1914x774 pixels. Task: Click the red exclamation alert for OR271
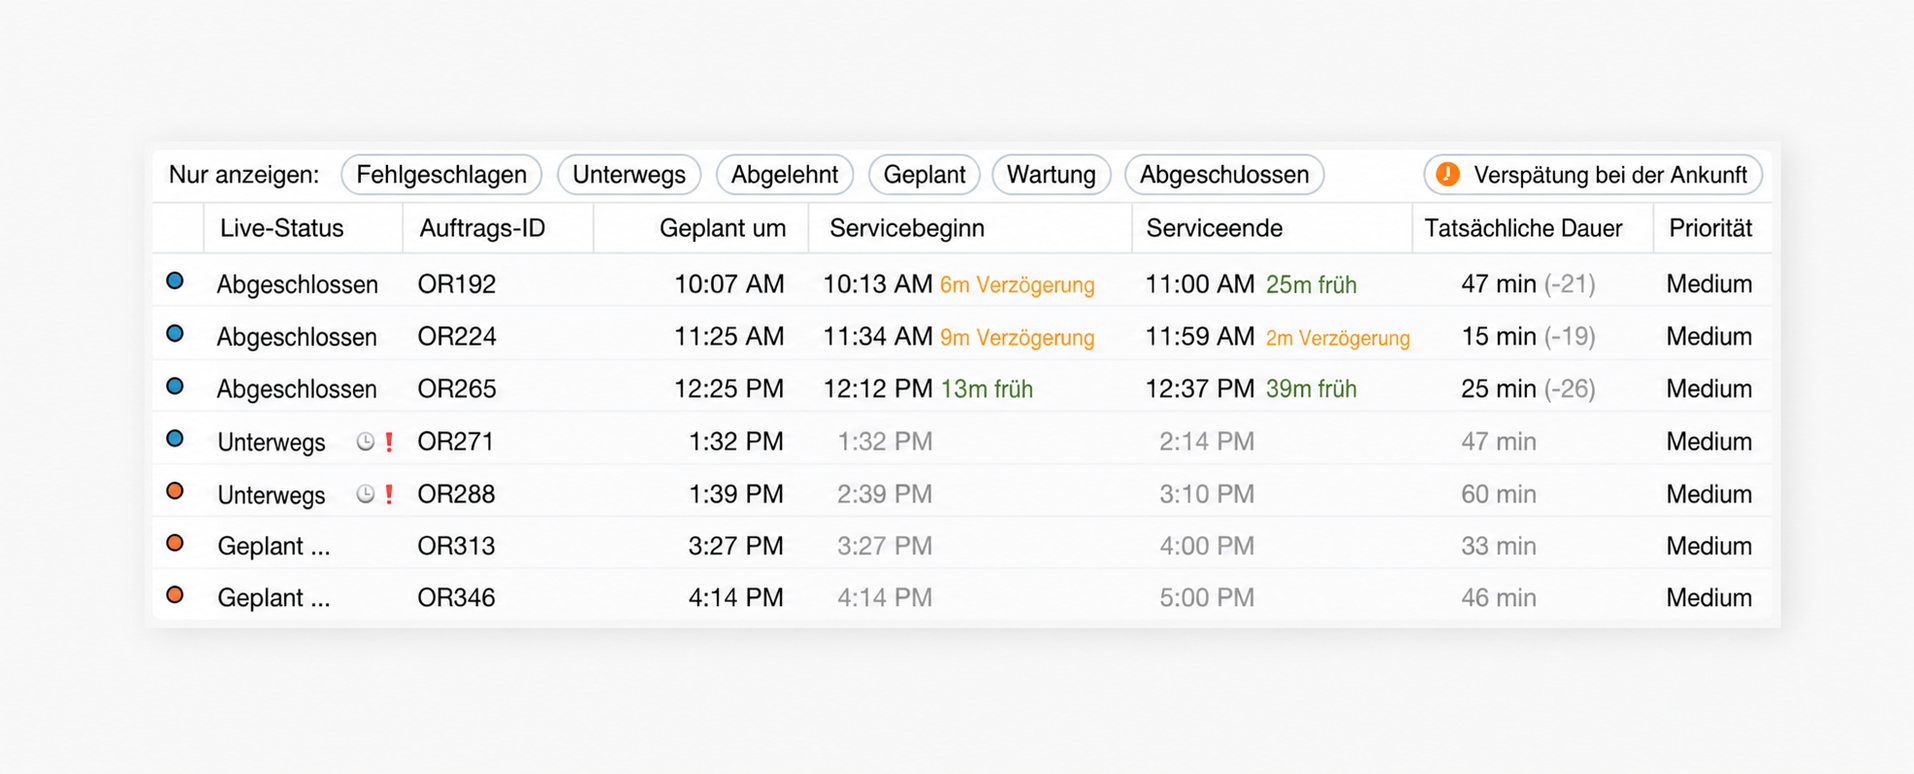point(389,441)
